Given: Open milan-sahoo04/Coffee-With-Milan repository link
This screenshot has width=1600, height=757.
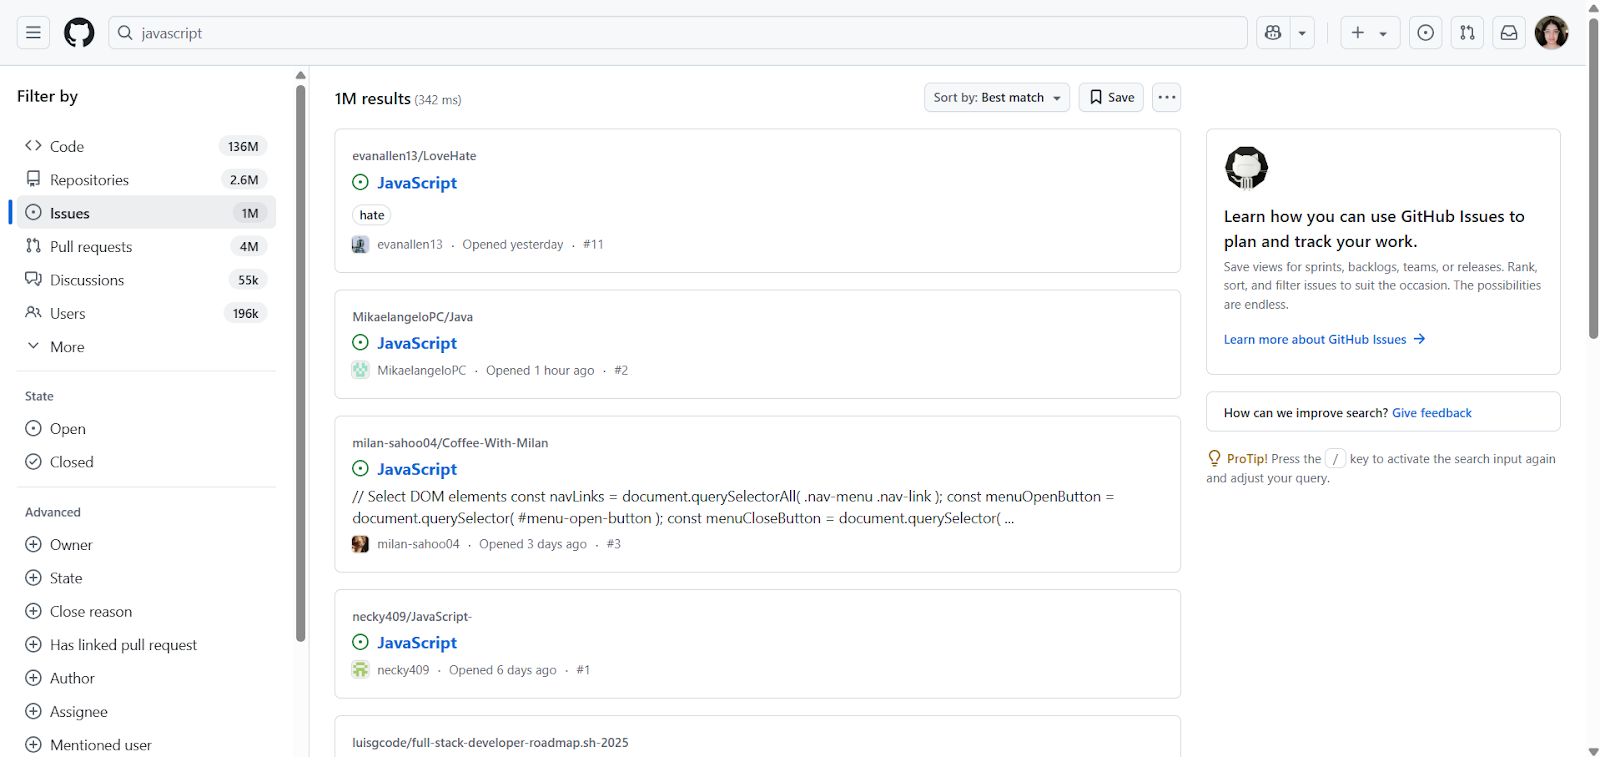Looking at the screenshot, I should point(450,443).
